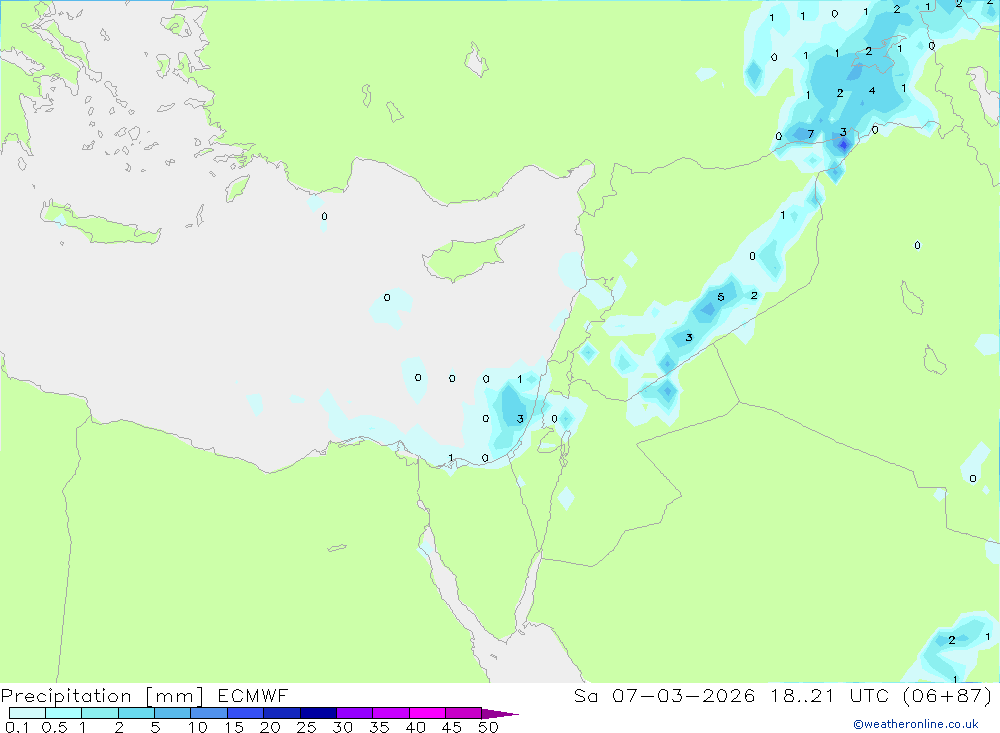The image size is (1000, 733).
Task: Click the '7' precipitation value on the map
Action: coord(811,134)
